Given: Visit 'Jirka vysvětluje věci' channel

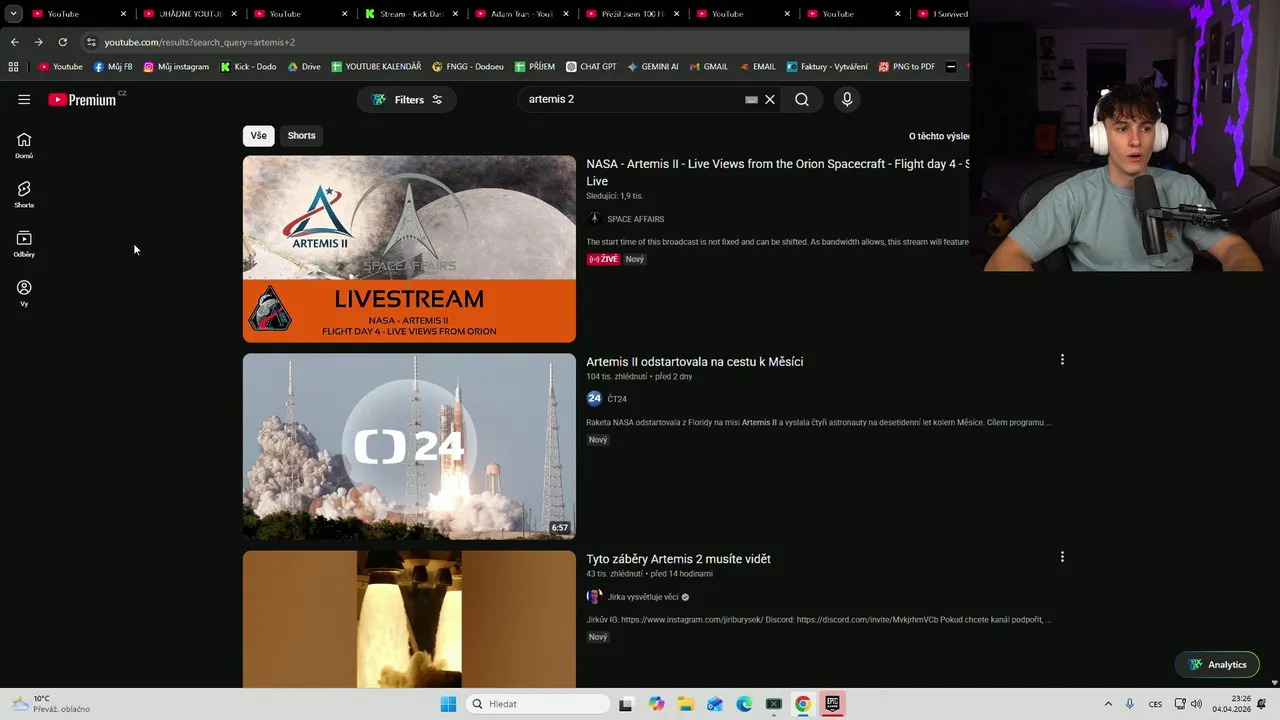Looking at the screenshot, I should coord(642,597).
